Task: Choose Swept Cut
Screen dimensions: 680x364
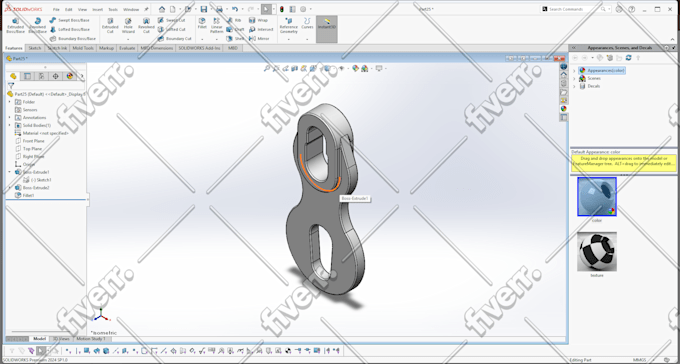Action: point(171,20)
